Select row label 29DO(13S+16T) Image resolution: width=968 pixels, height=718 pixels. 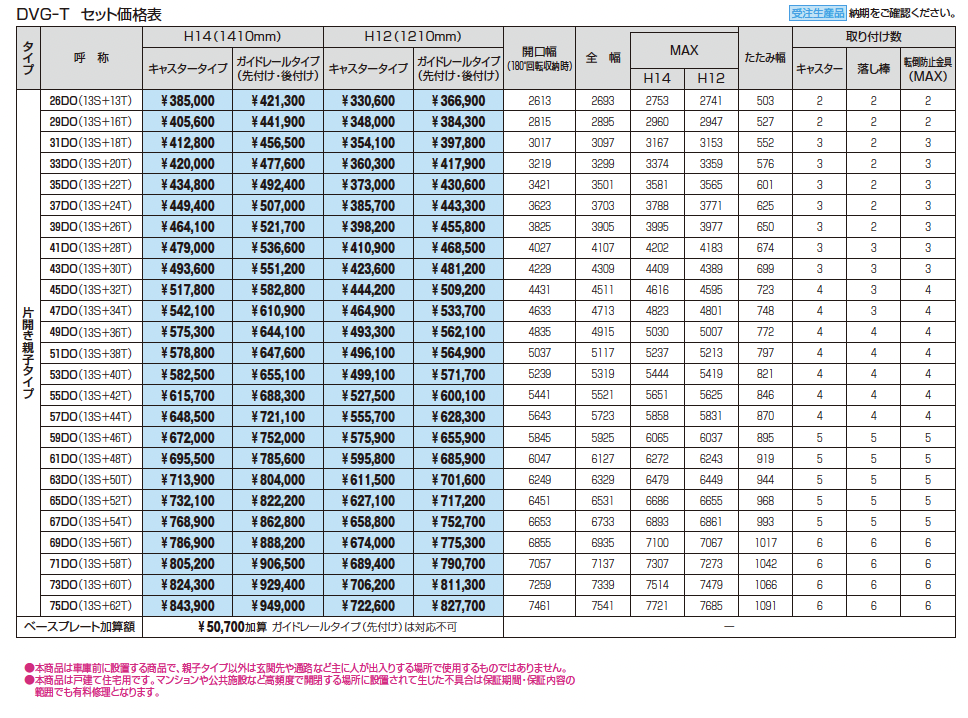pos(91,122)
